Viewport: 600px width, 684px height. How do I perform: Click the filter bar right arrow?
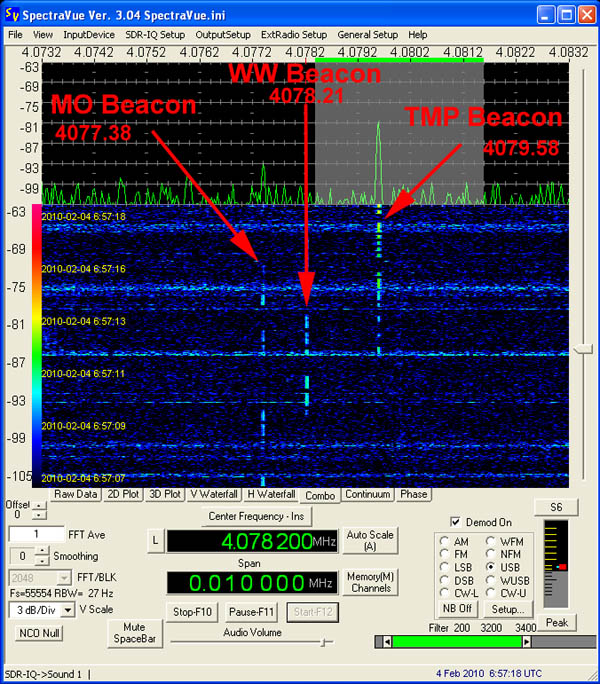click(x=527, y=642)
